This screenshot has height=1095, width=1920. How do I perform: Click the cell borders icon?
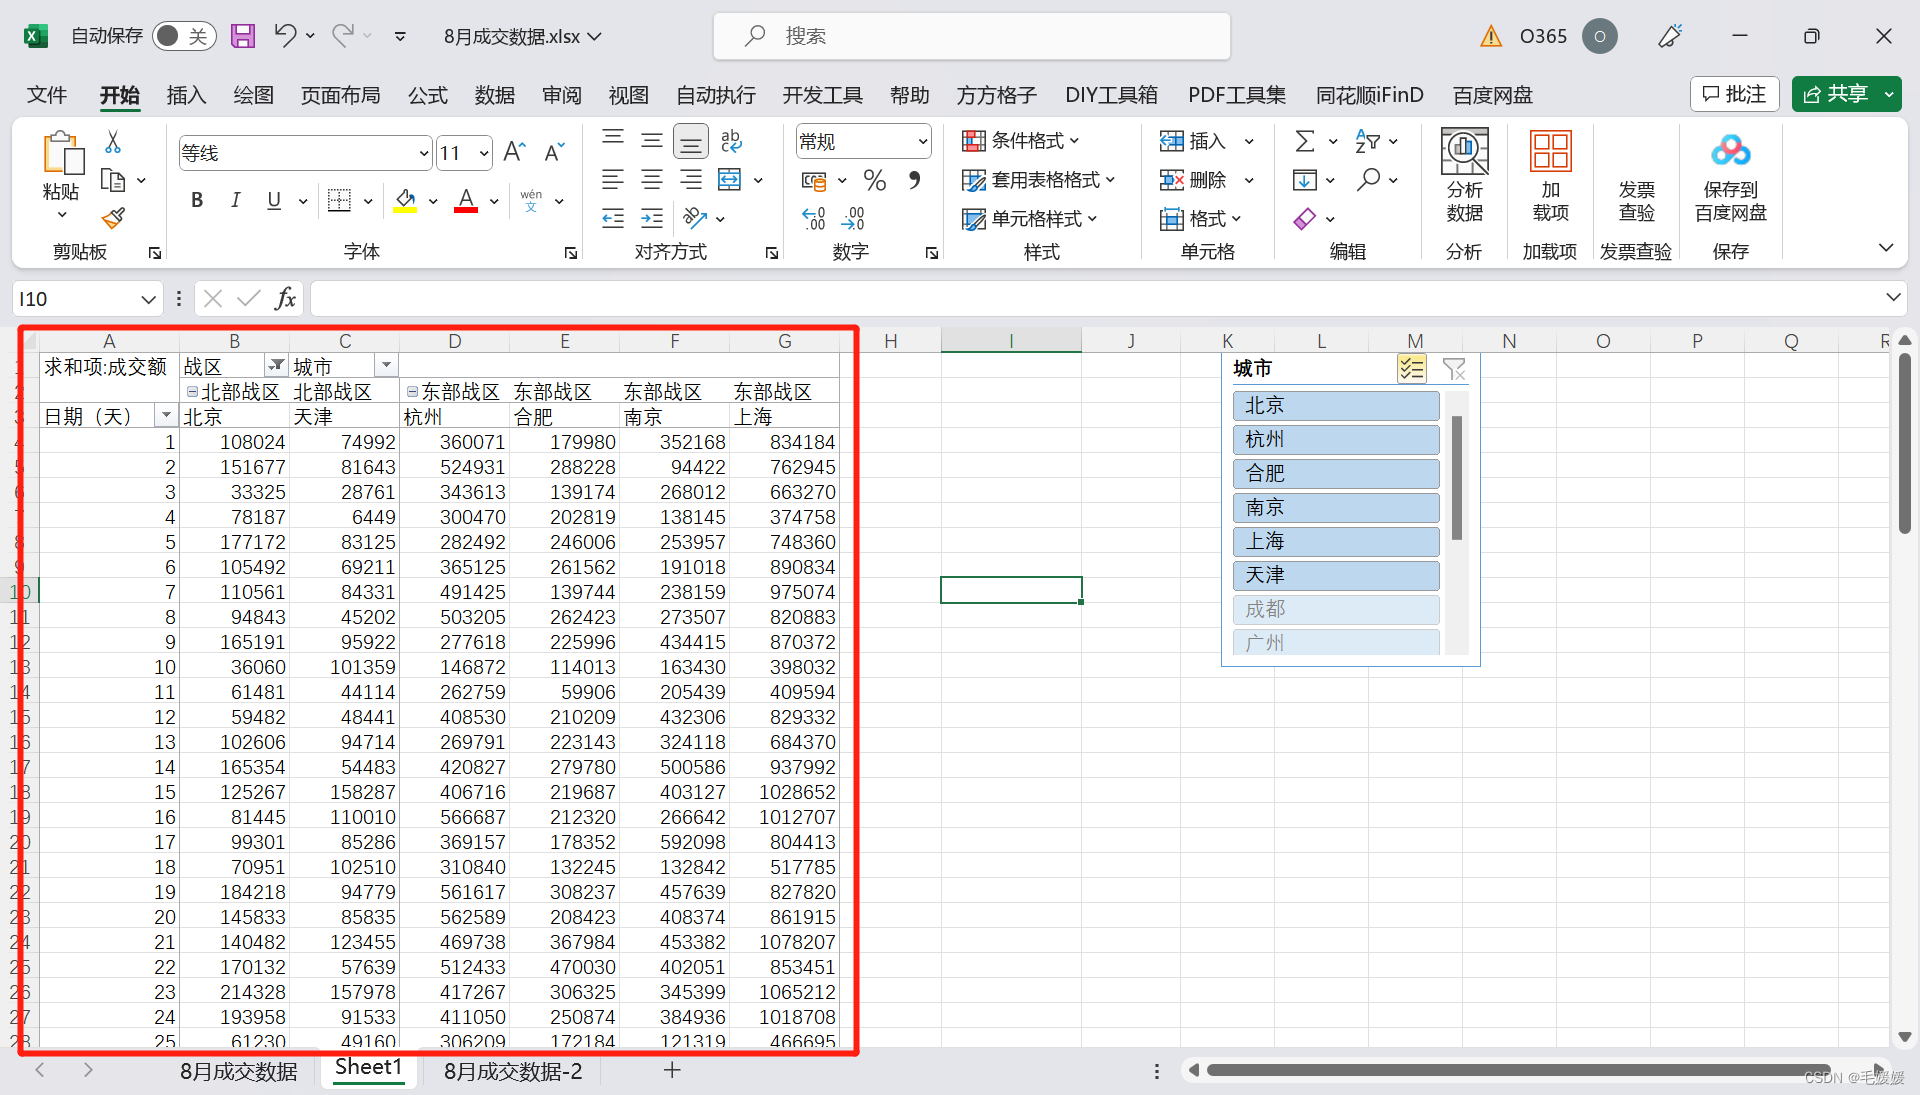coord(340,200)
